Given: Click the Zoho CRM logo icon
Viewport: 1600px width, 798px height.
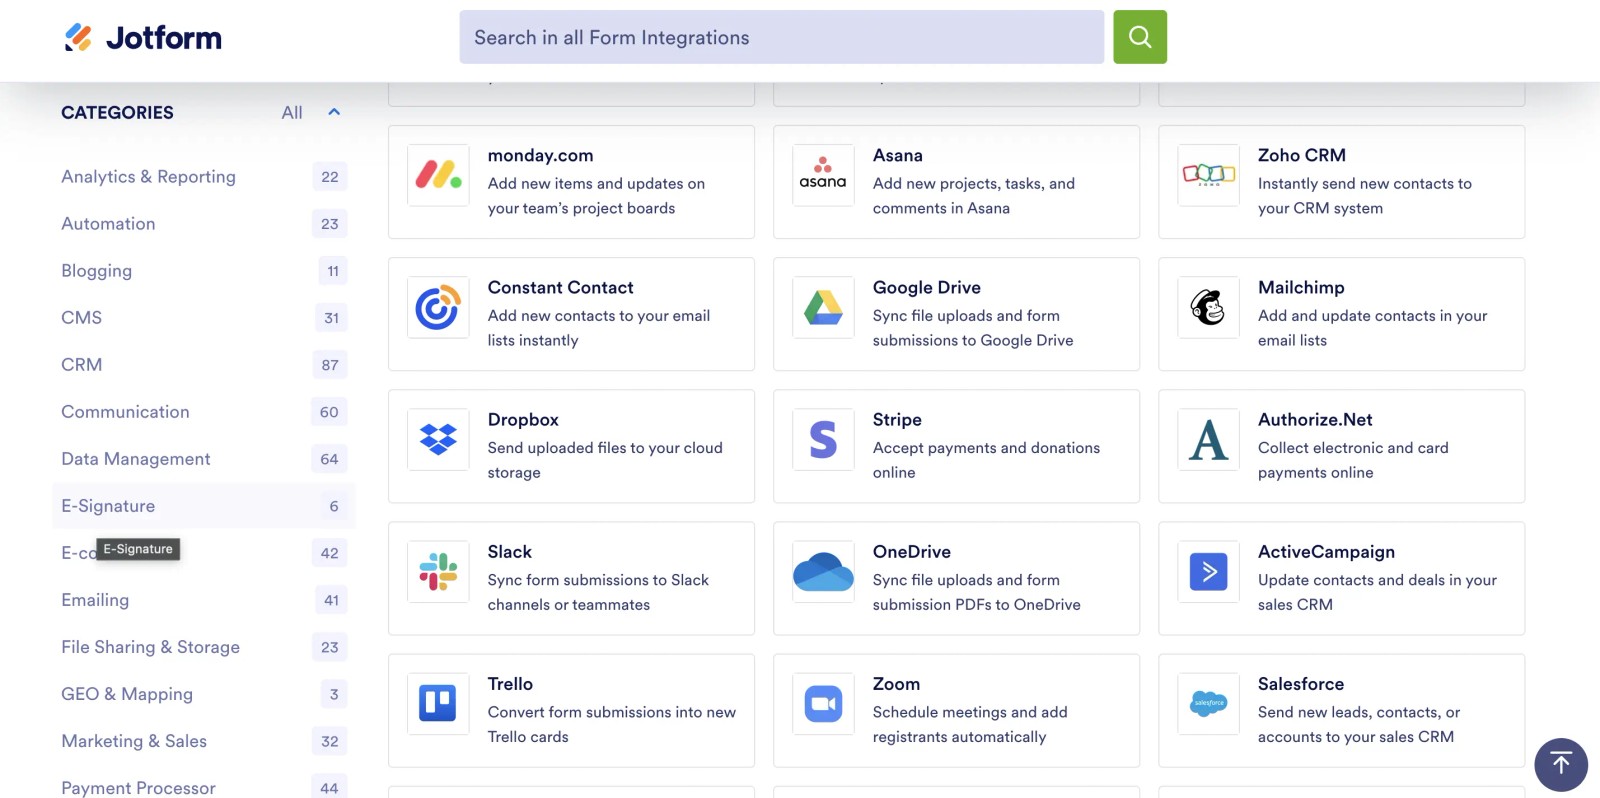Looking at the screenshot, I should [1208, 175].
